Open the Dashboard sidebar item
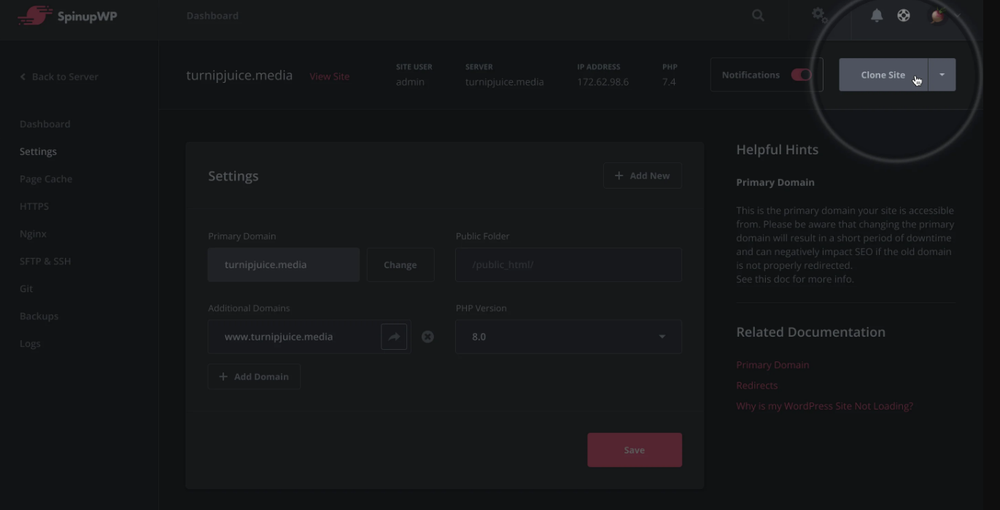 pos(45,124)
